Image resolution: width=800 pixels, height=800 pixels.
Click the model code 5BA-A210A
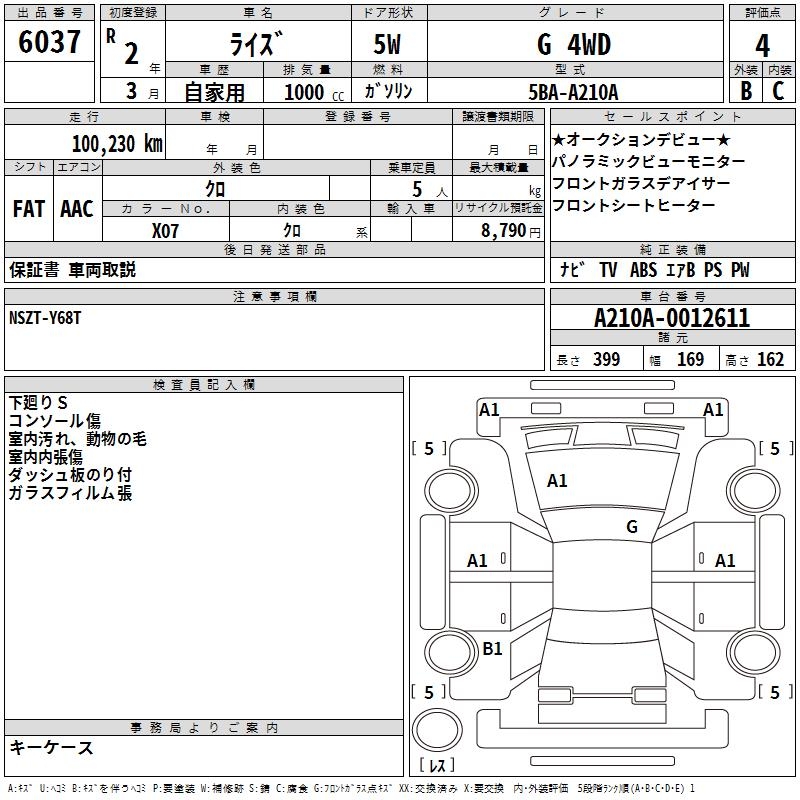[573, 92]
